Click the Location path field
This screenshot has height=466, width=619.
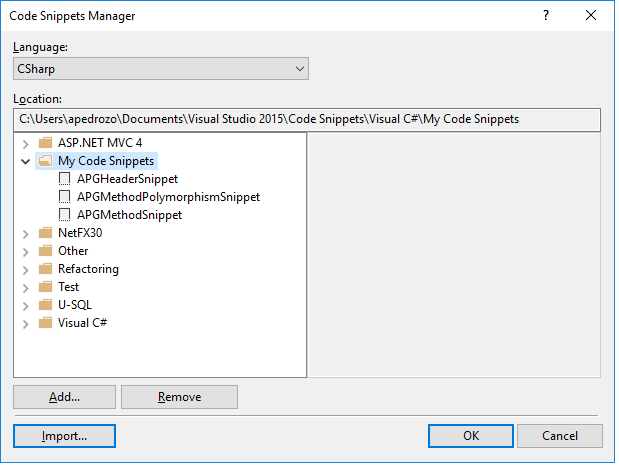point(307,120)
